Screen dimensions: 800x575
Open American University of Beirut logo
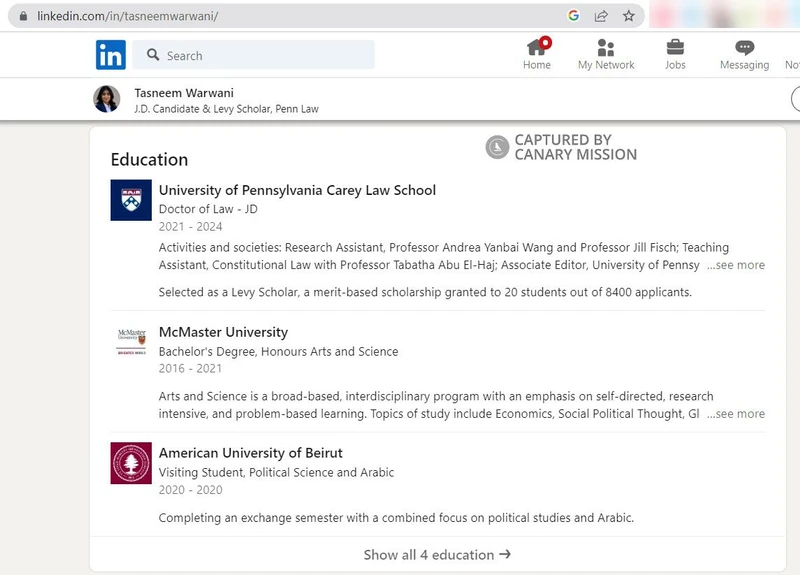tap(131, 463)
